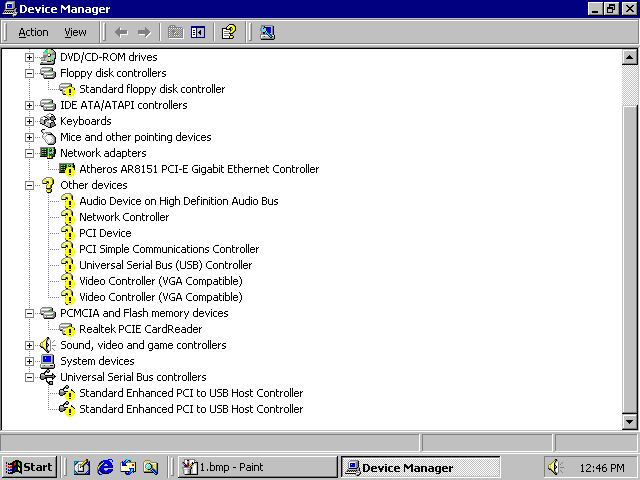Collapse the Floppy disk controllers node
This screenshot has width=640, height=480.
coord(29,73)
